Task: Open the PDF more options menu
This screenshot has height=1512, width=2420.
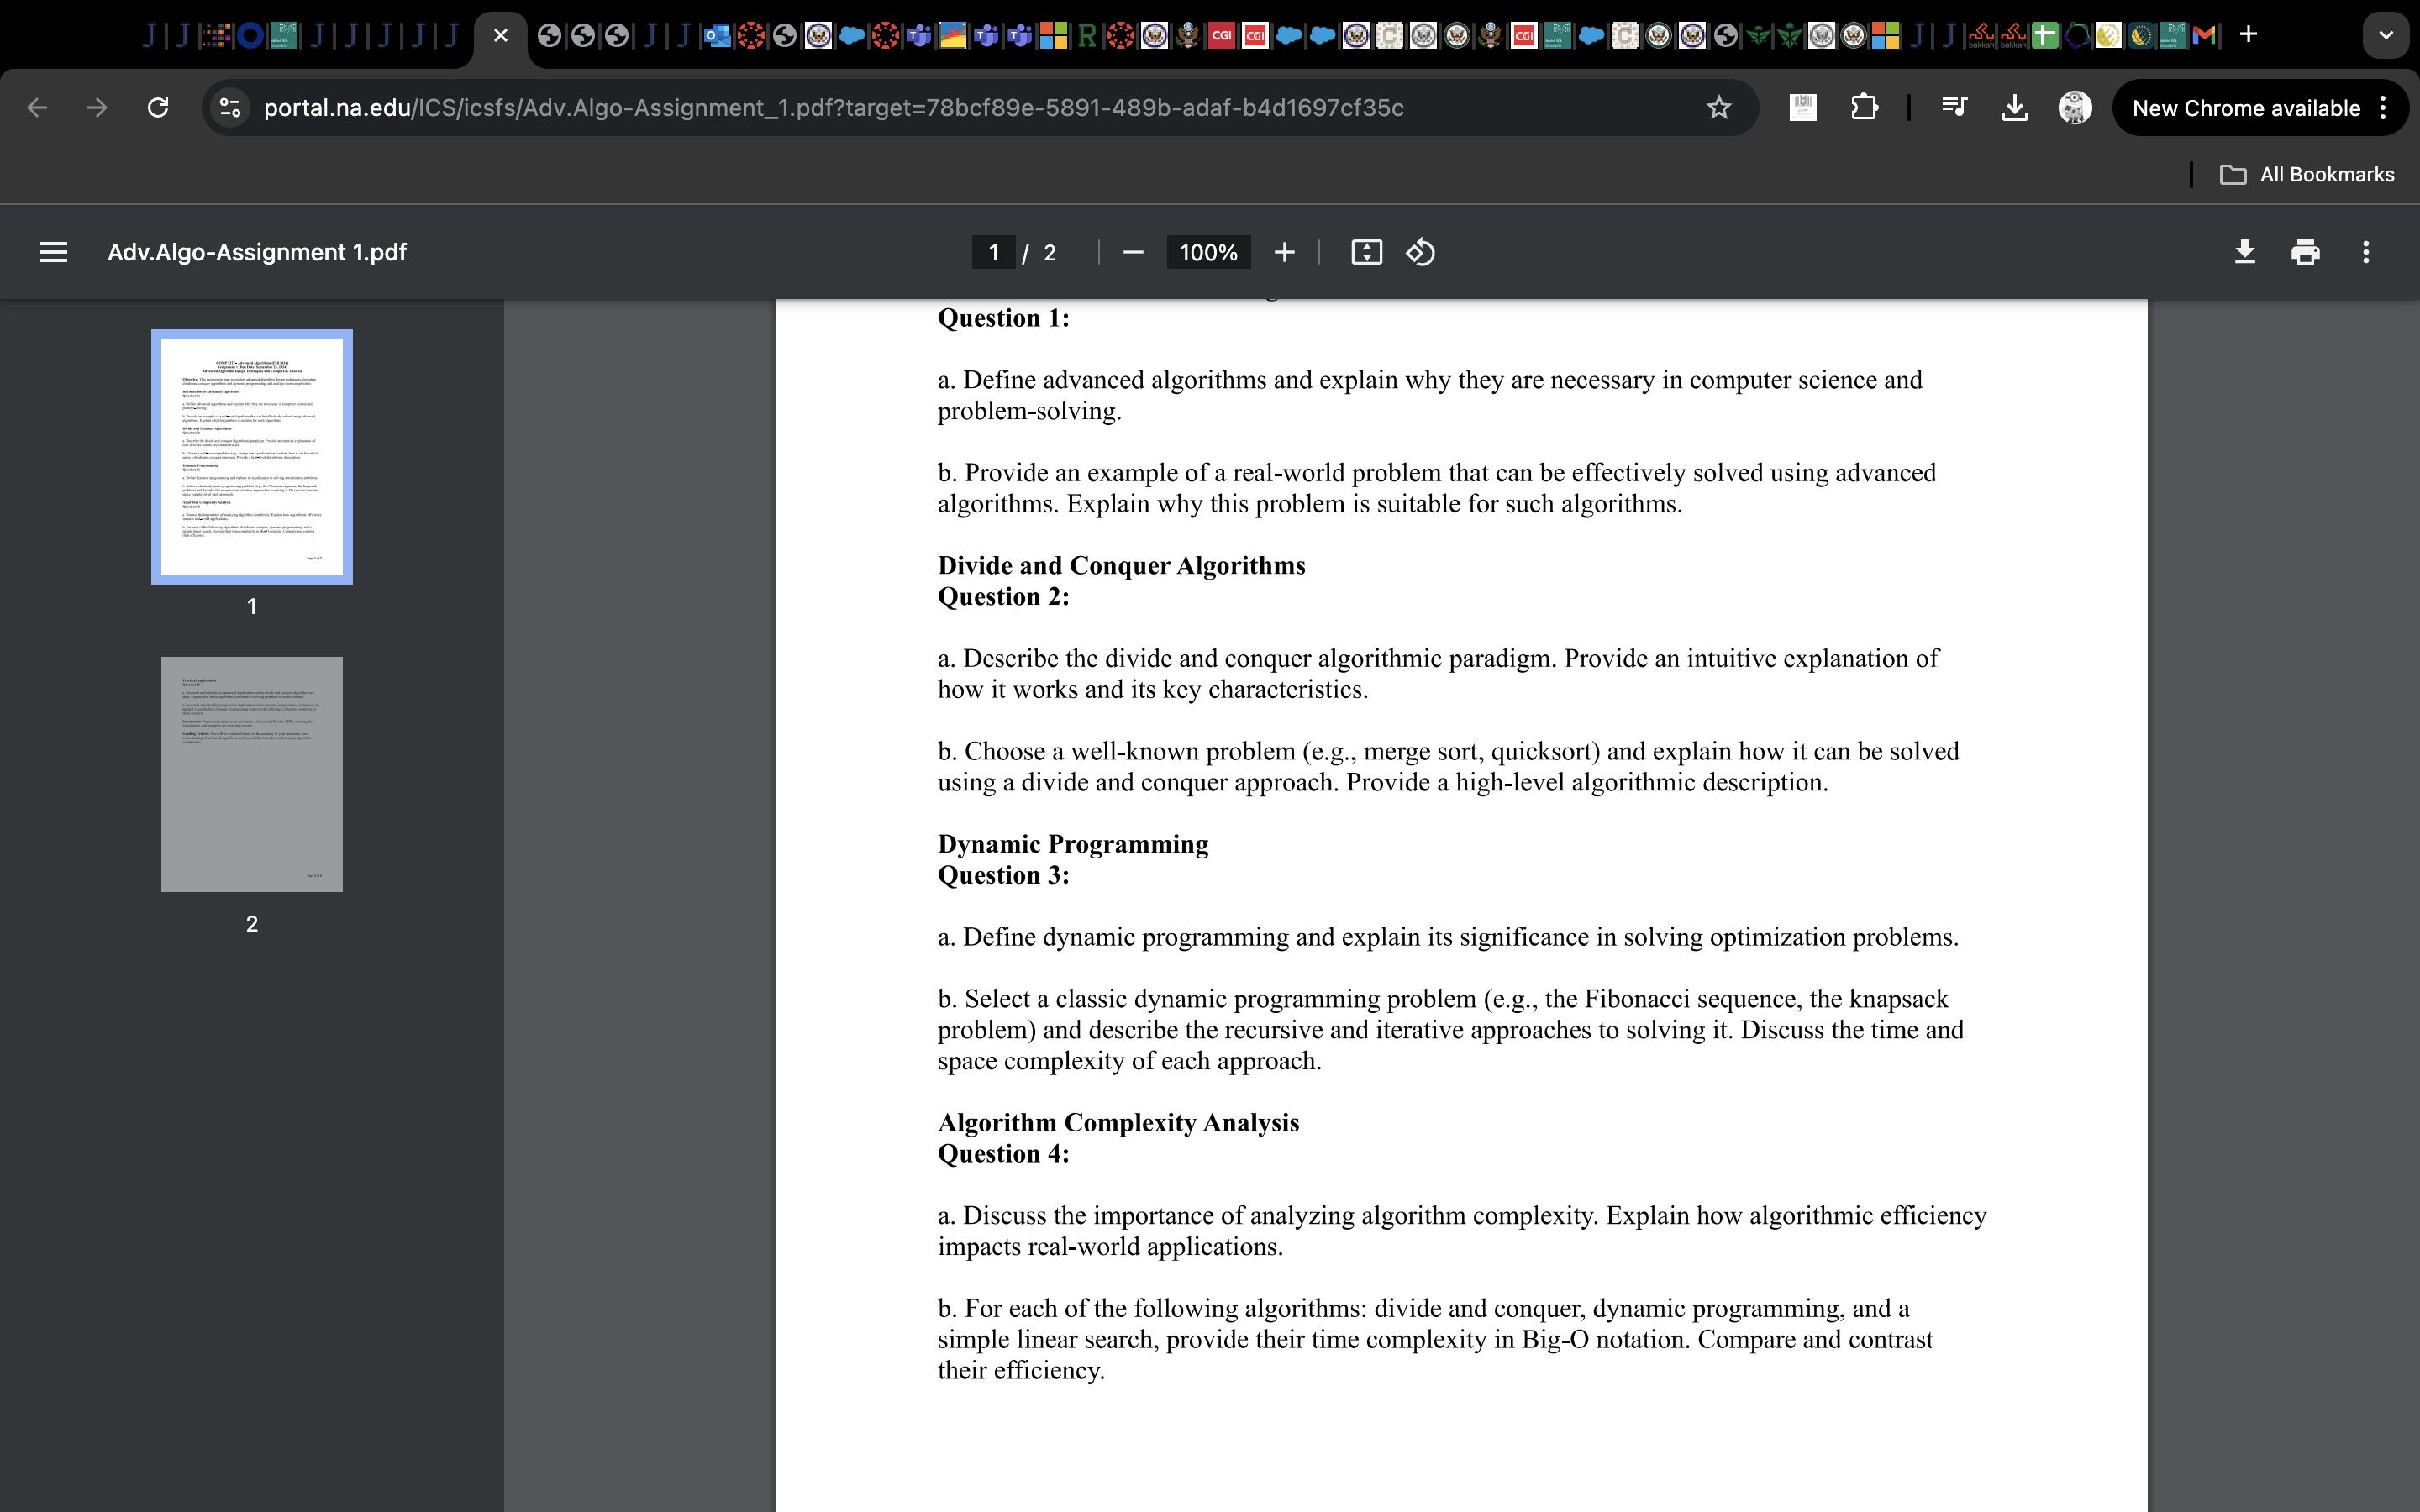Action: point(2367,252)
